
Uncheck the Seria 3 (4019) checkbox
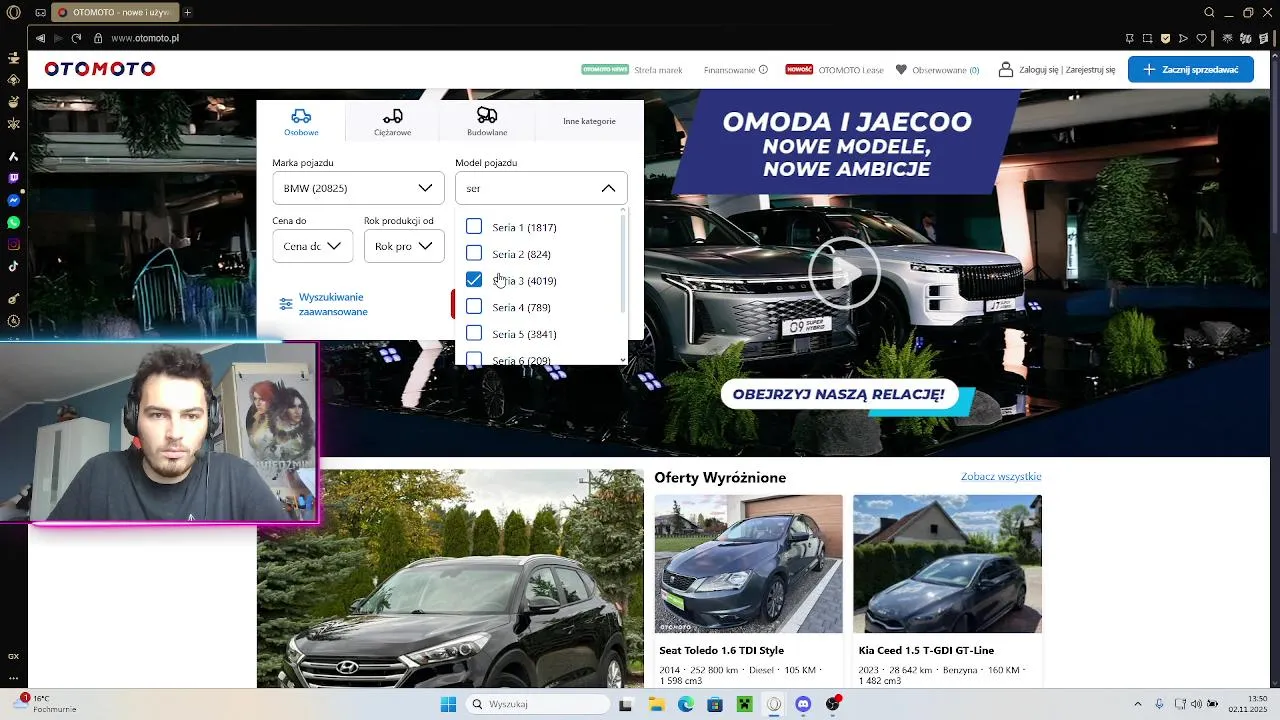pos(474,280)
